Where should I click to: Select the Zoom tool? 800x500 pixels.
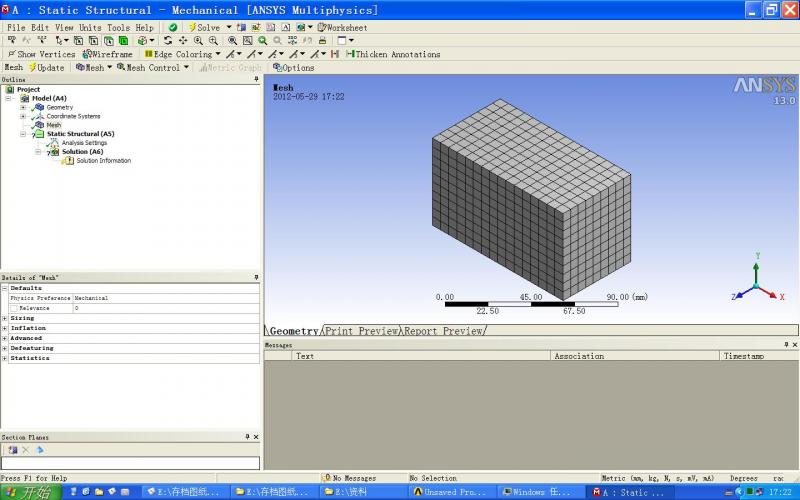[x=198, y=40]
